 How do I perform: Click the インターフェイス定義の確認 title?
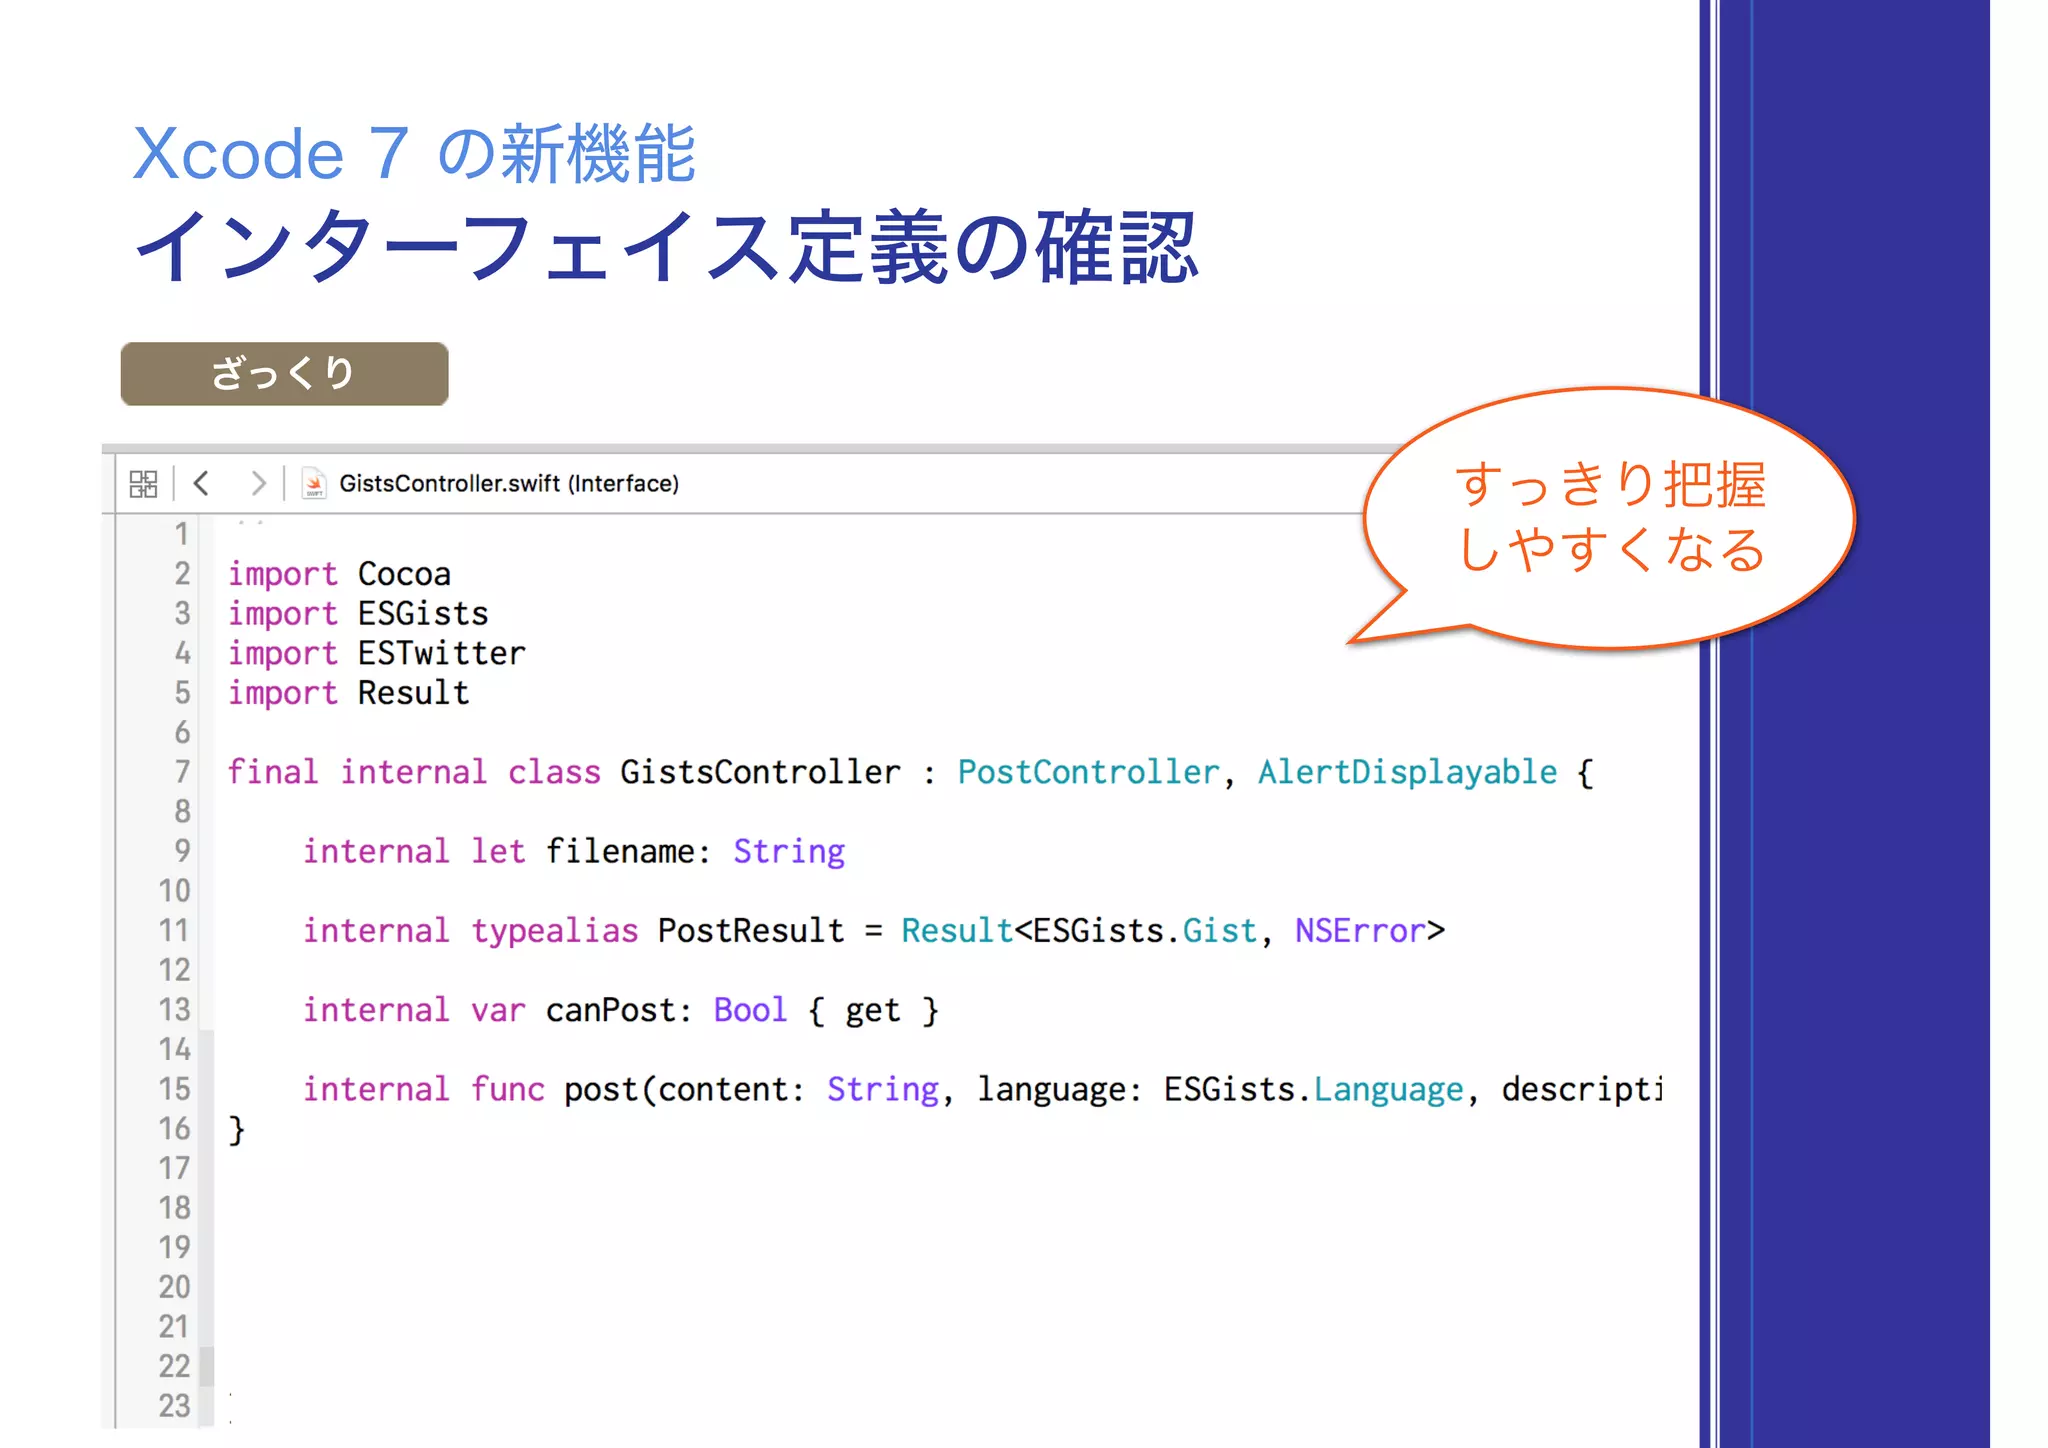pyautogui.click(x=666, y=248)
